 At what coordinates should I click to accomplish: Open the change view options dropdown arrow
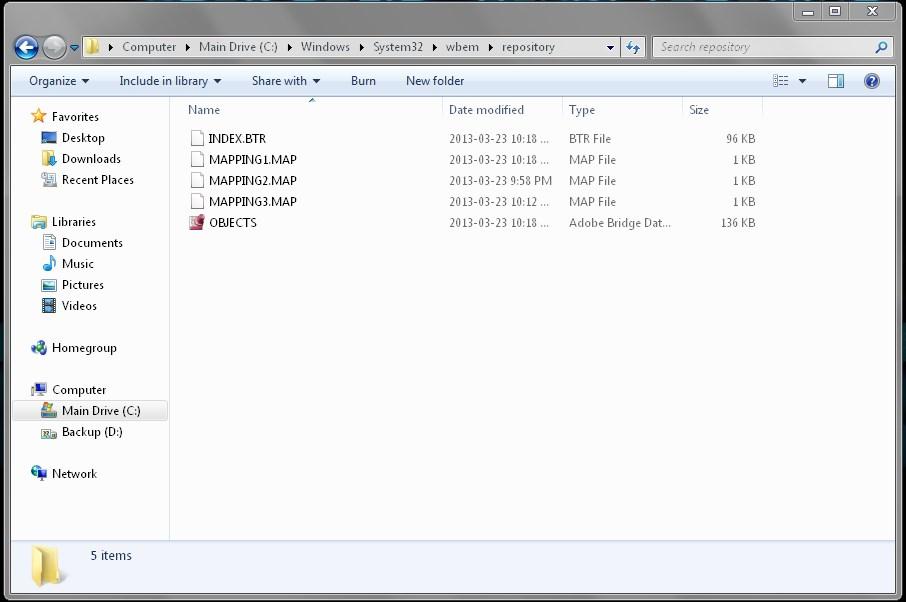pos(802,81)
